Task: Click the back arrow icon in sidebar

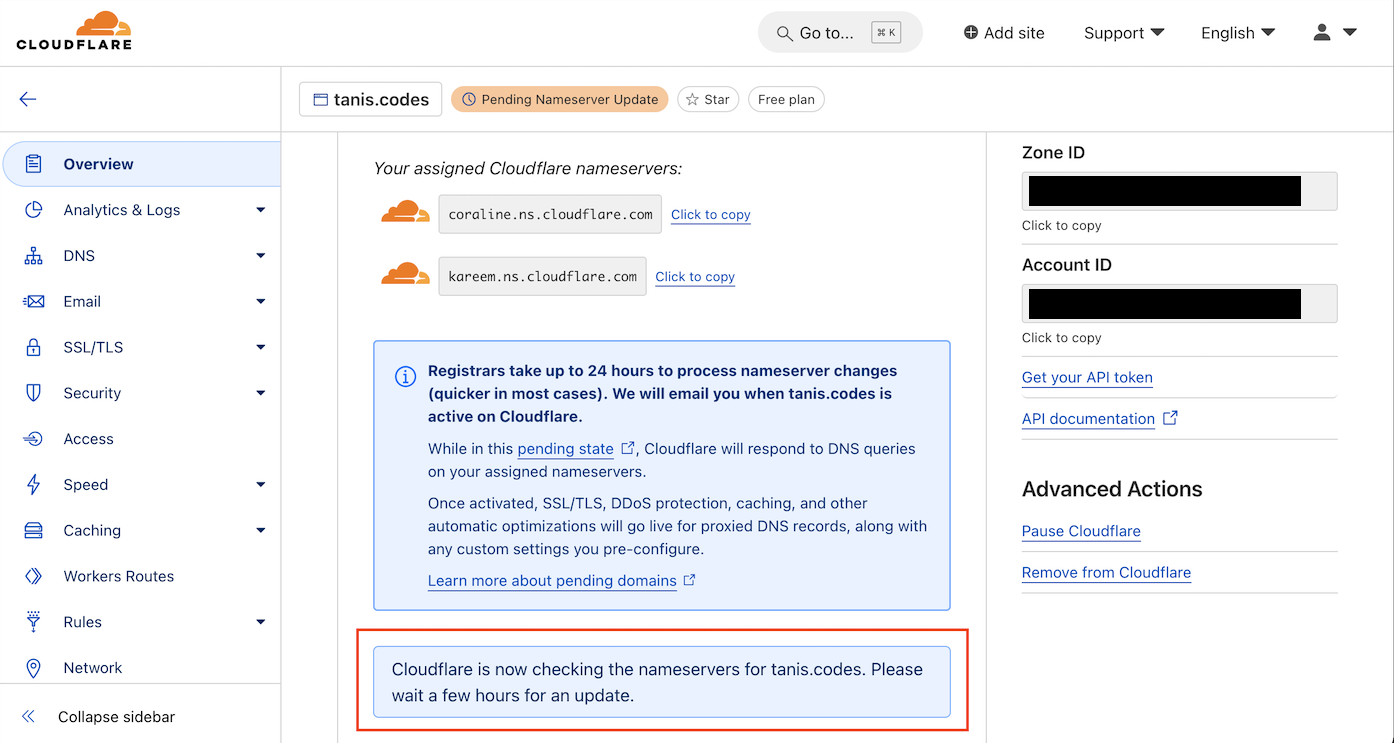Action: click(x=28, y=99)
